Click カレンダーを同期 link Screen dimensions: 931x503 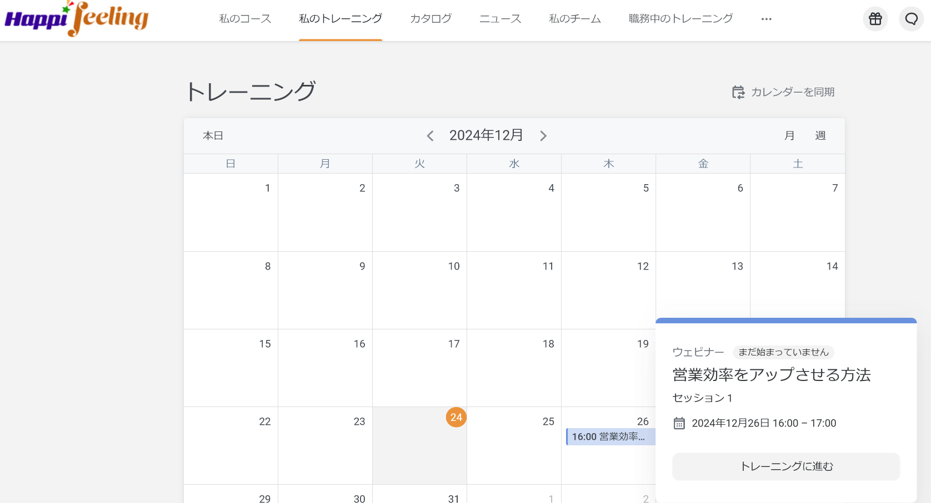792,92
